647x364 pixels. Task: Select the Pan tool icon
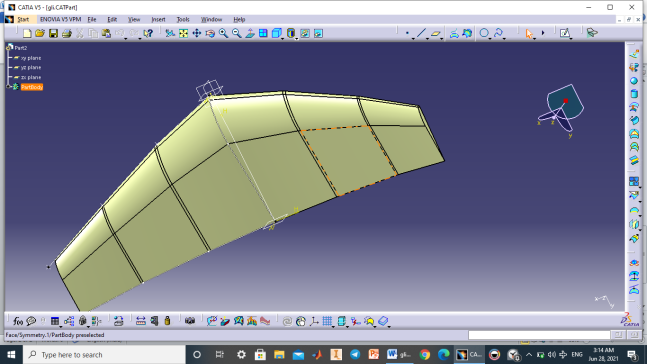(197, 33)
